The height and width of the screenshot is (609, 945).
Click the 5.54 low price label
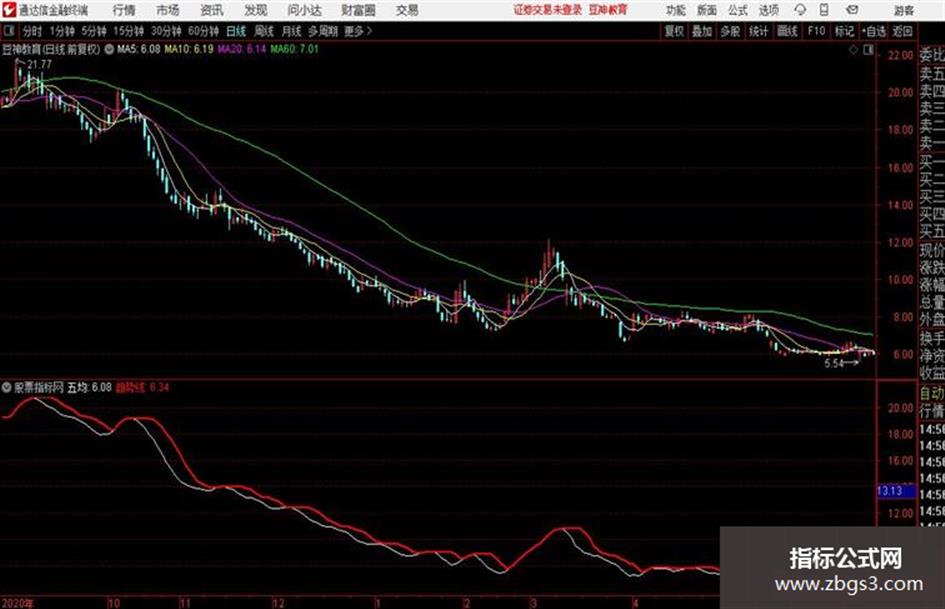(834, 364)
